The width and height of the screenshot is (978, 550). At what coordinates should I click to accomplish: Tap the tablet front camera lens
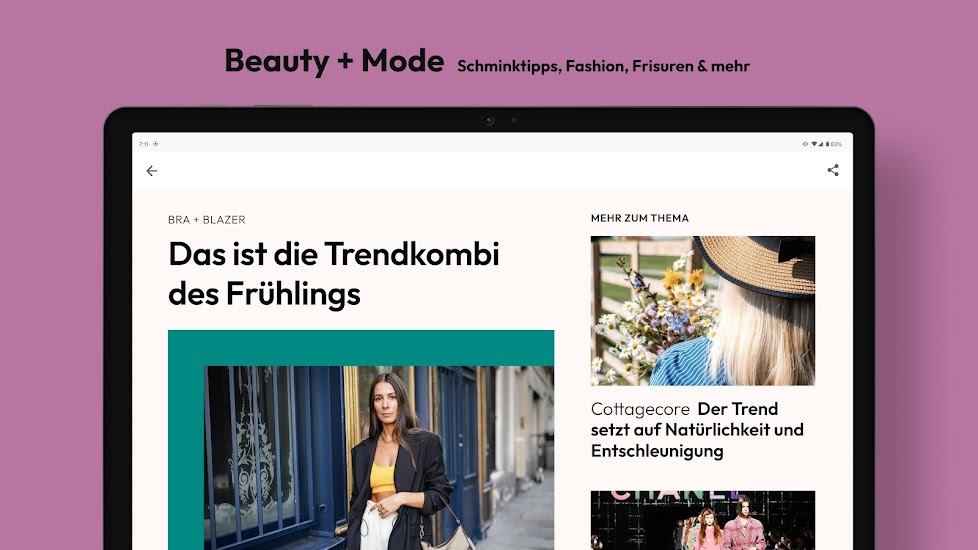489,120
